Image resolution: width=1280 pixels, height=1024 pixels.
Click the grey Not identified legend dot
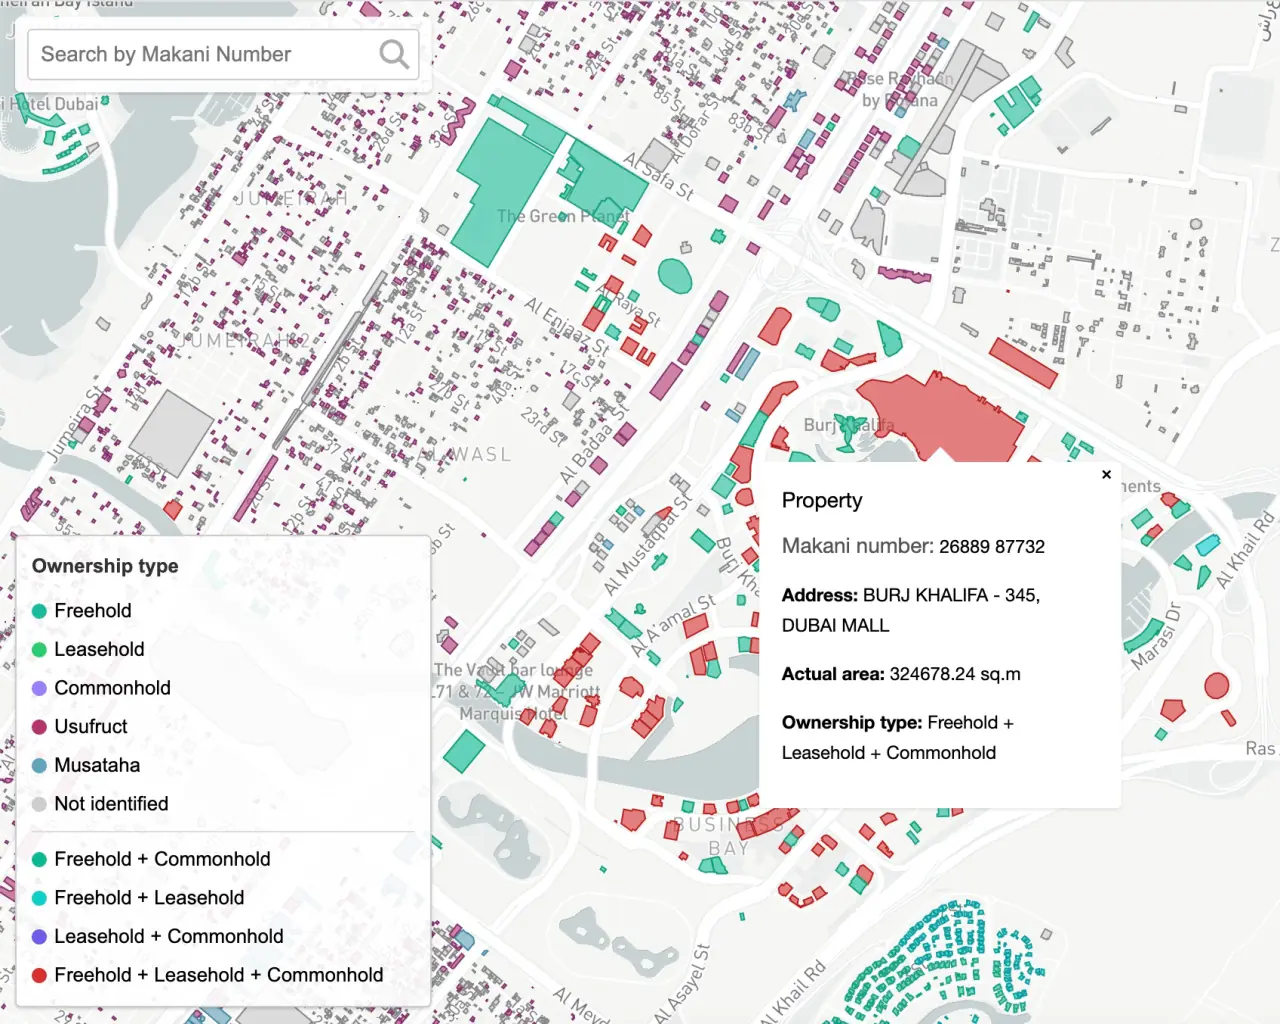(40, 804)
